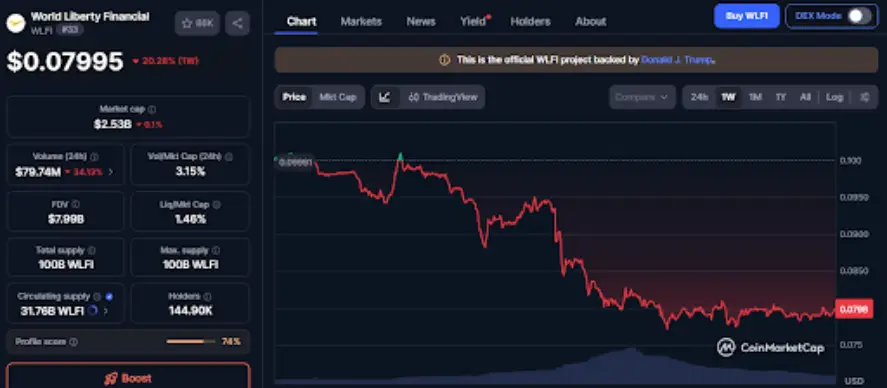Viewport: 887px width, 388px height.
Task: Click the $2.53B market cap value
Action: [x=113, y=124]
